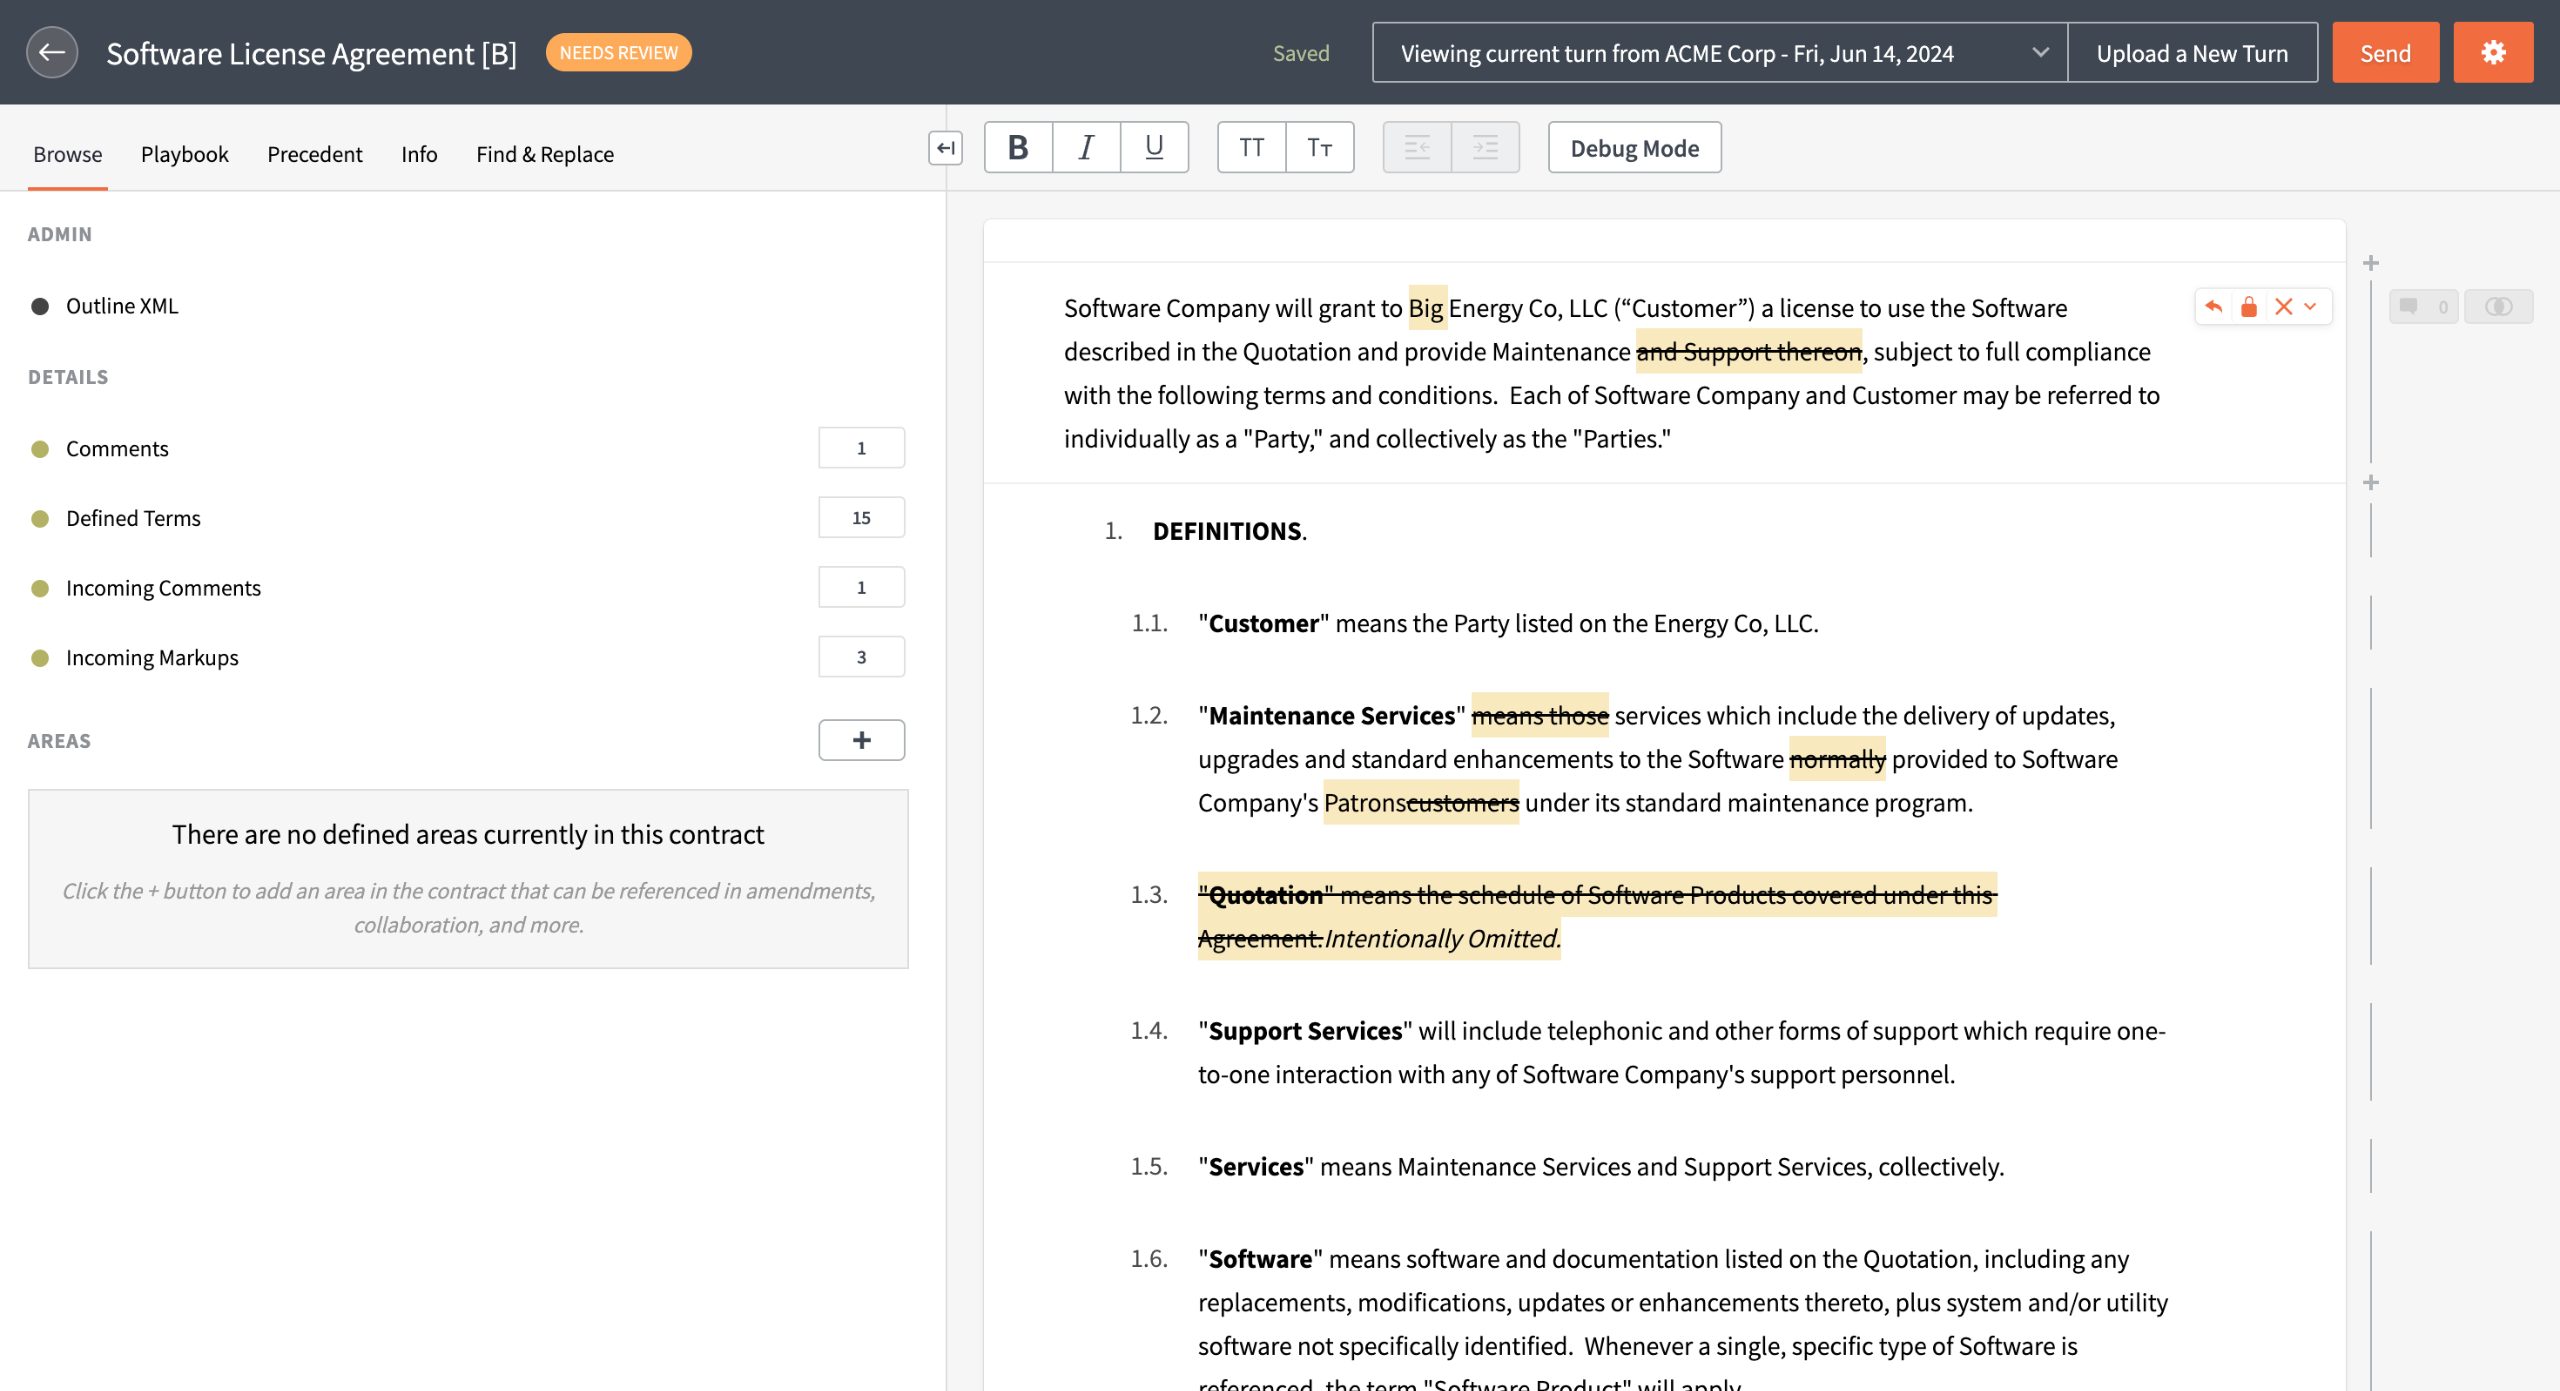Lock the intro paragraph with the padlock icon

(x=2248, y=307)
